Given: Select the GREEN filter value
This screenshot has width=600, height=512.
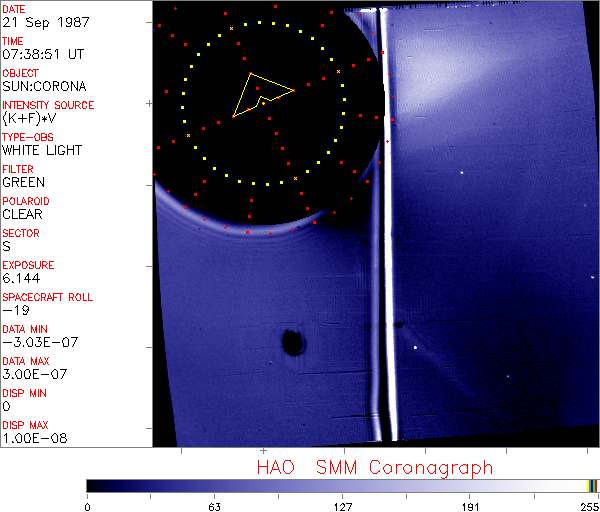Looking at the screenshot, I should pyautogui.click(x=23, y=182).
